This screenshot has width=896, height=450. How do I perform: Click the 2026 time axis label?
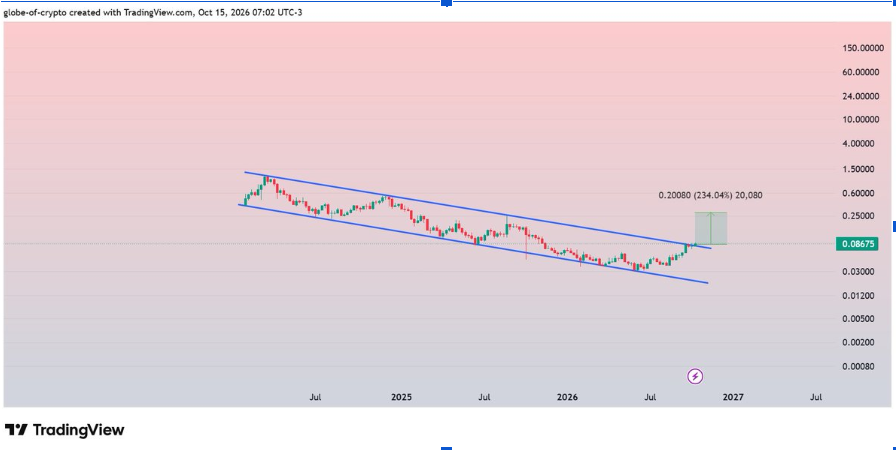567,397
